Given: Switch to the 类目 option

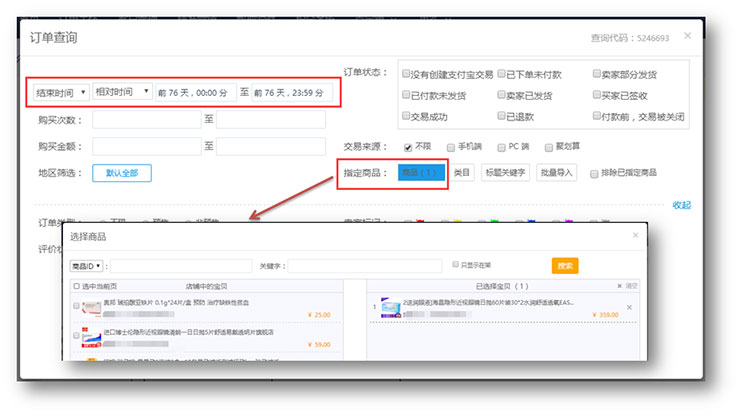Looking at the screenshot, I should 461,172.
